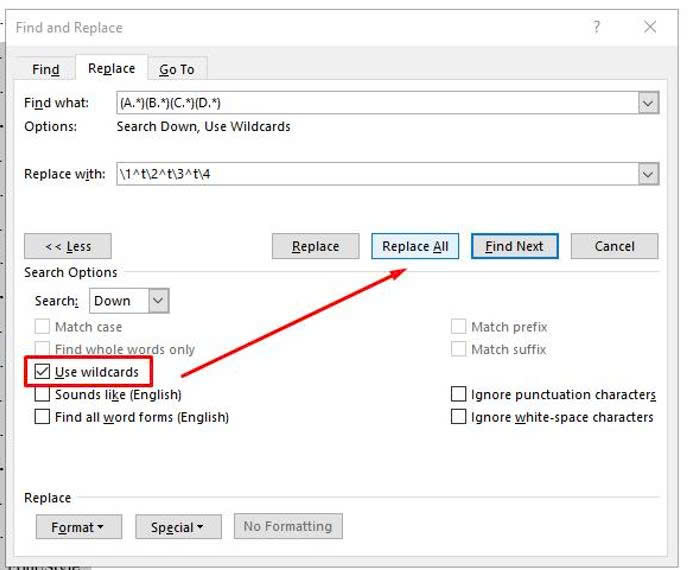This screenshot has width=689, height=570.
Task: Select the Replace tab
Action: [x=111, y=68]
